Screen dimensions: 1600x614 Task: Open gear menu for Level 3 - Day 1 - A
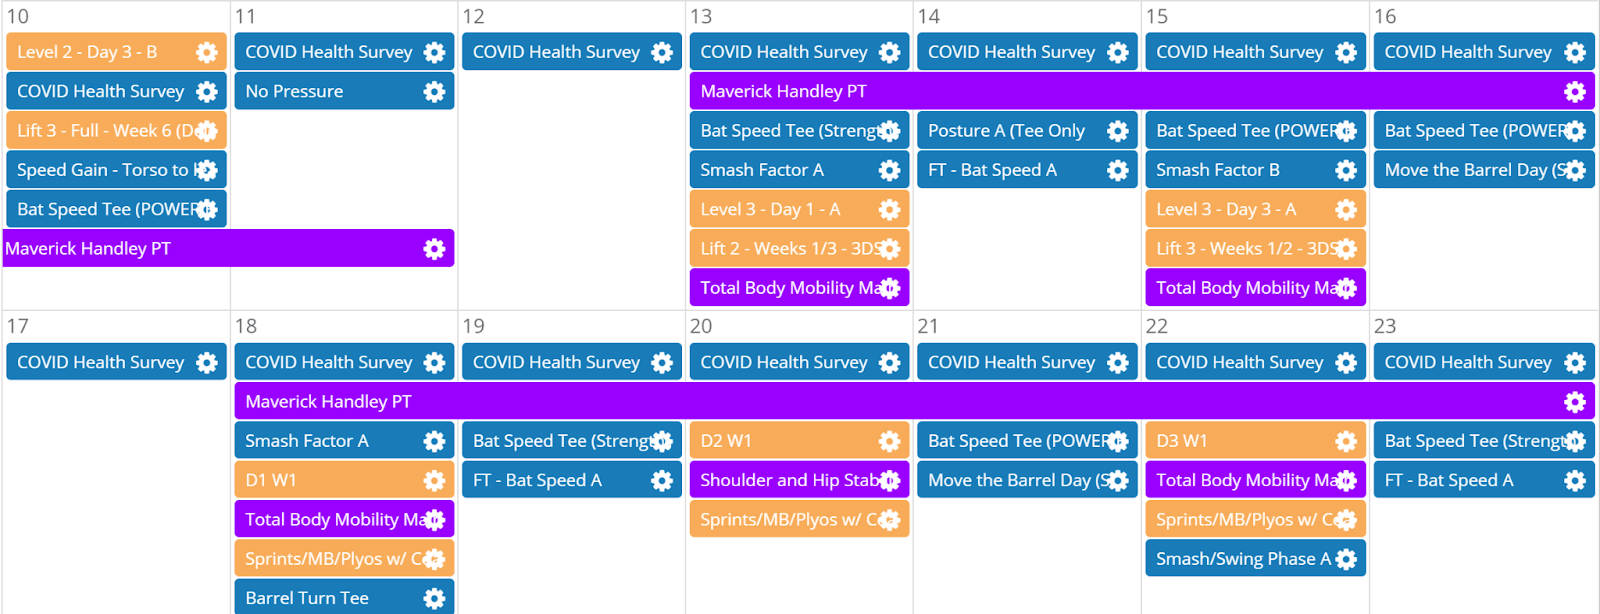point(889,210)
